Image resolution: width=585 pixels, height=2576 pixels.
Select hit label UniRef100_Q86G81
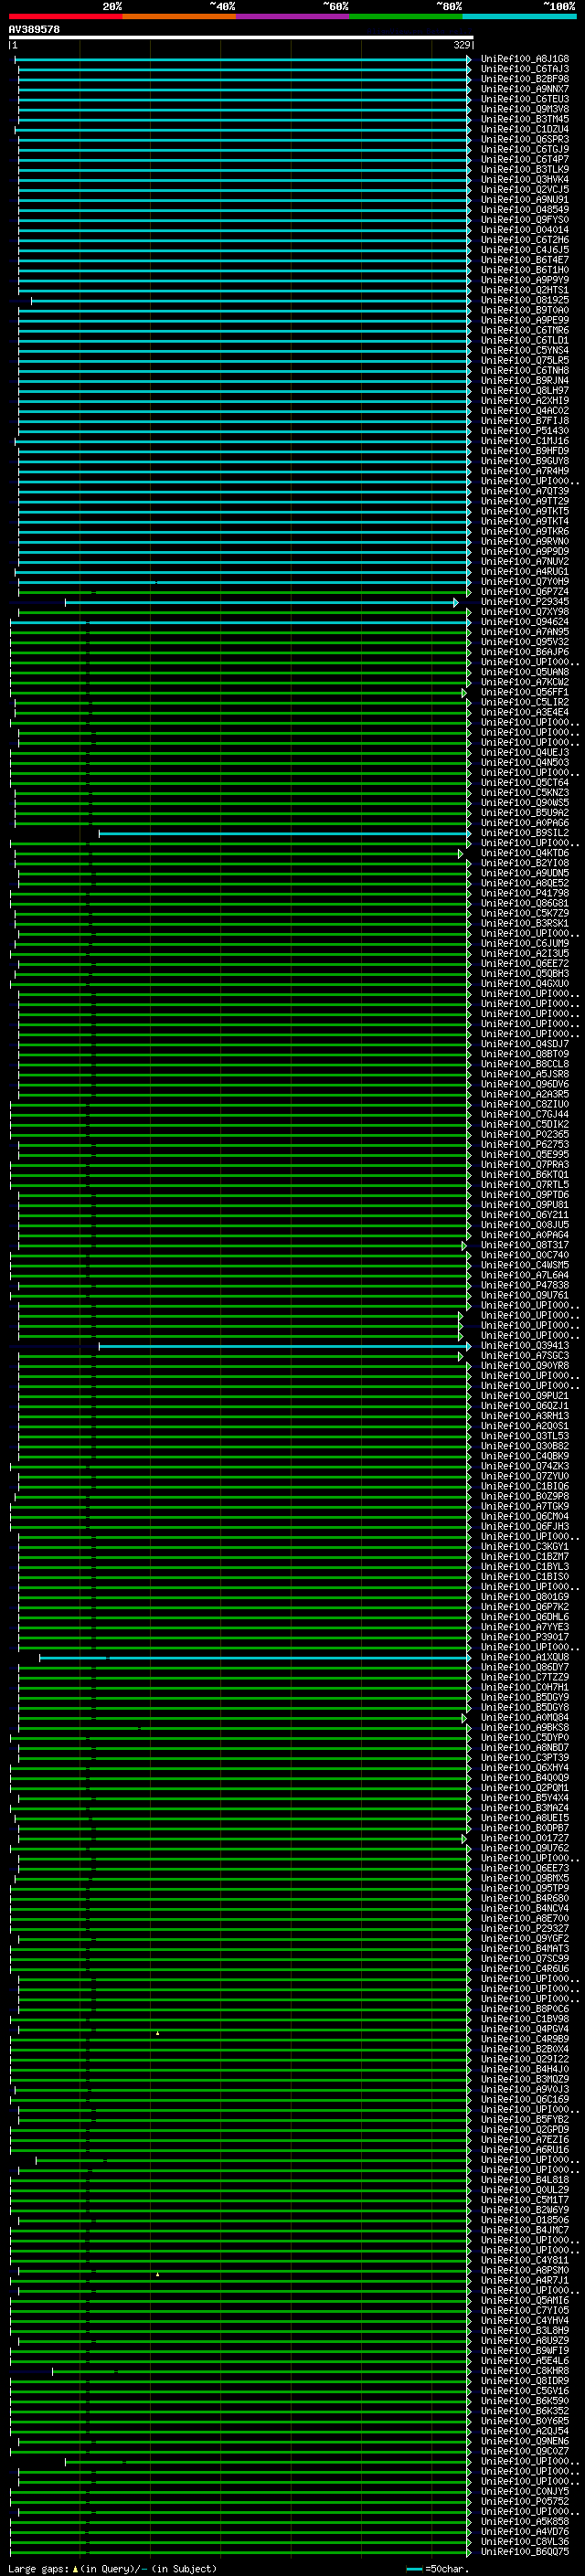tap(525, 903)
